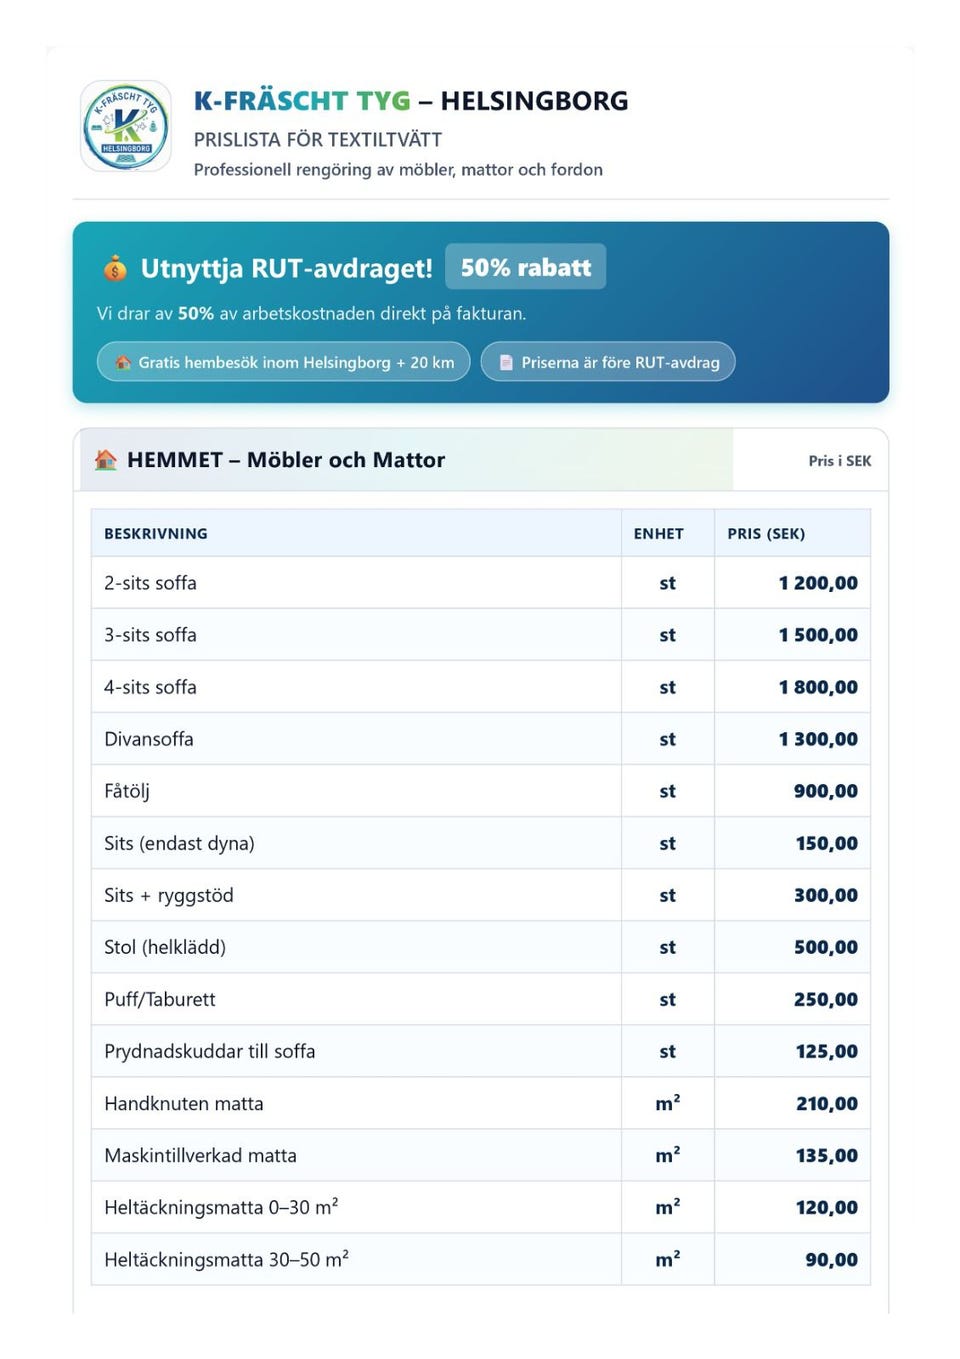This screenshot has height=1359, width=960.
Task: Click the document icon in the Priserna pill
Action: [506, 362]
